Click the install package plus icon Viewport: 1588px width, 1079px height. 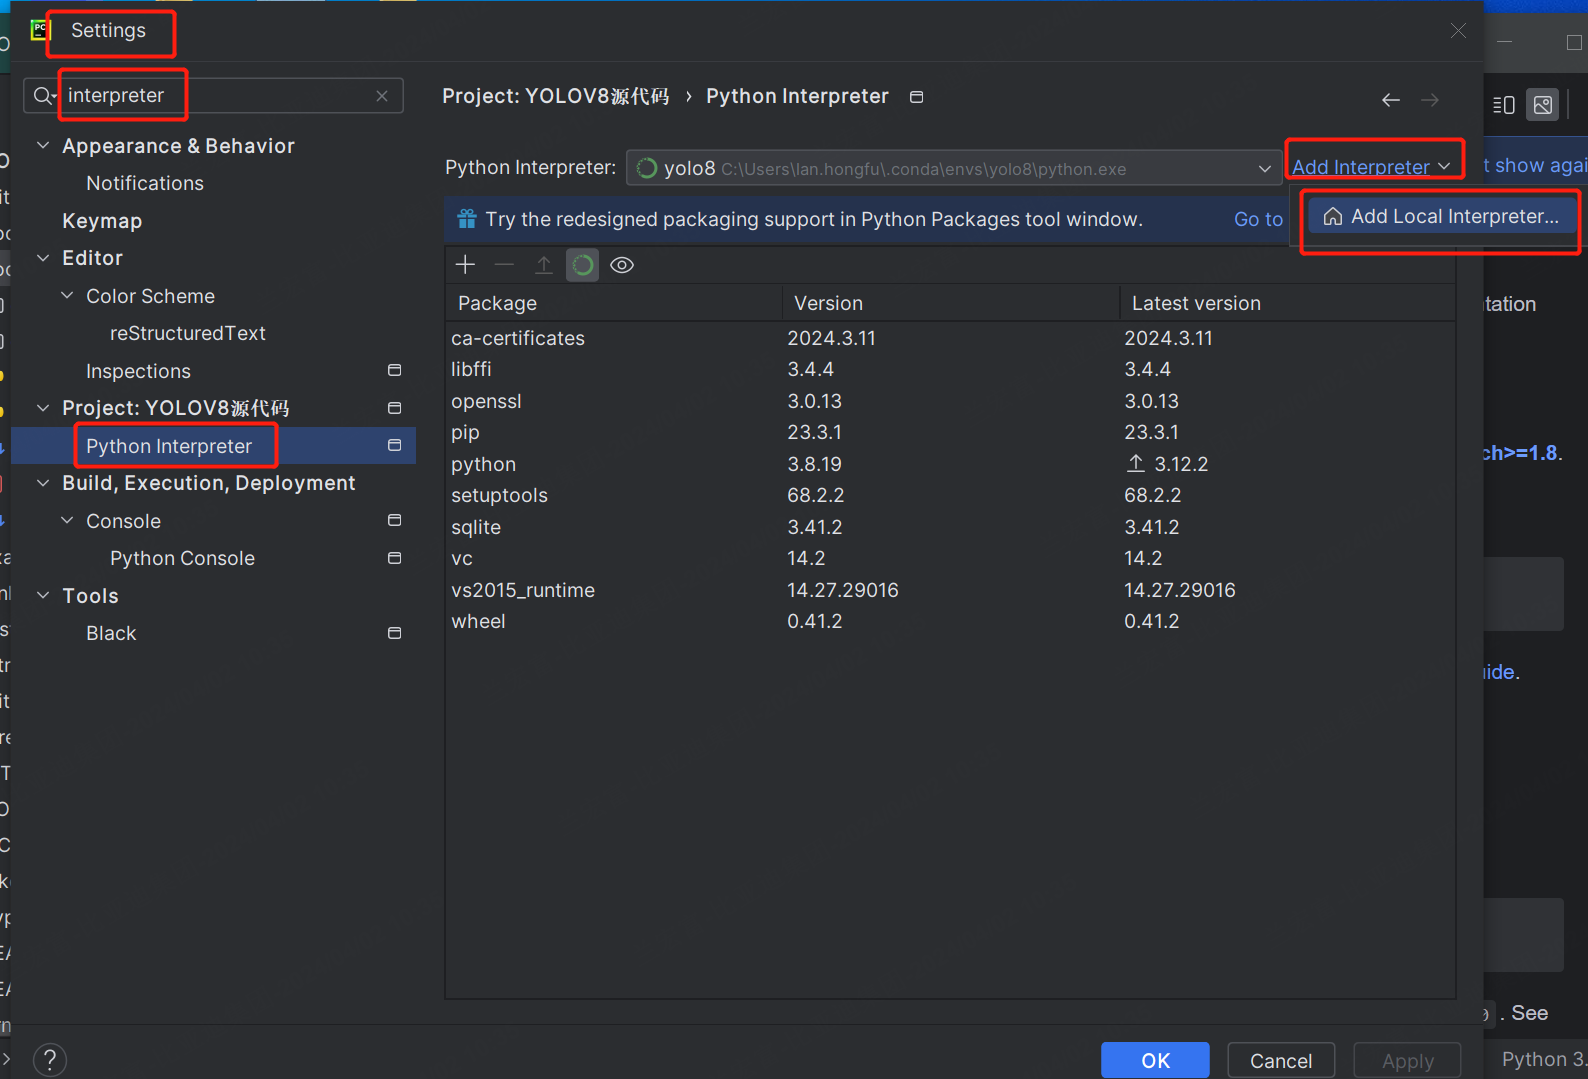[x=465, y=265]
